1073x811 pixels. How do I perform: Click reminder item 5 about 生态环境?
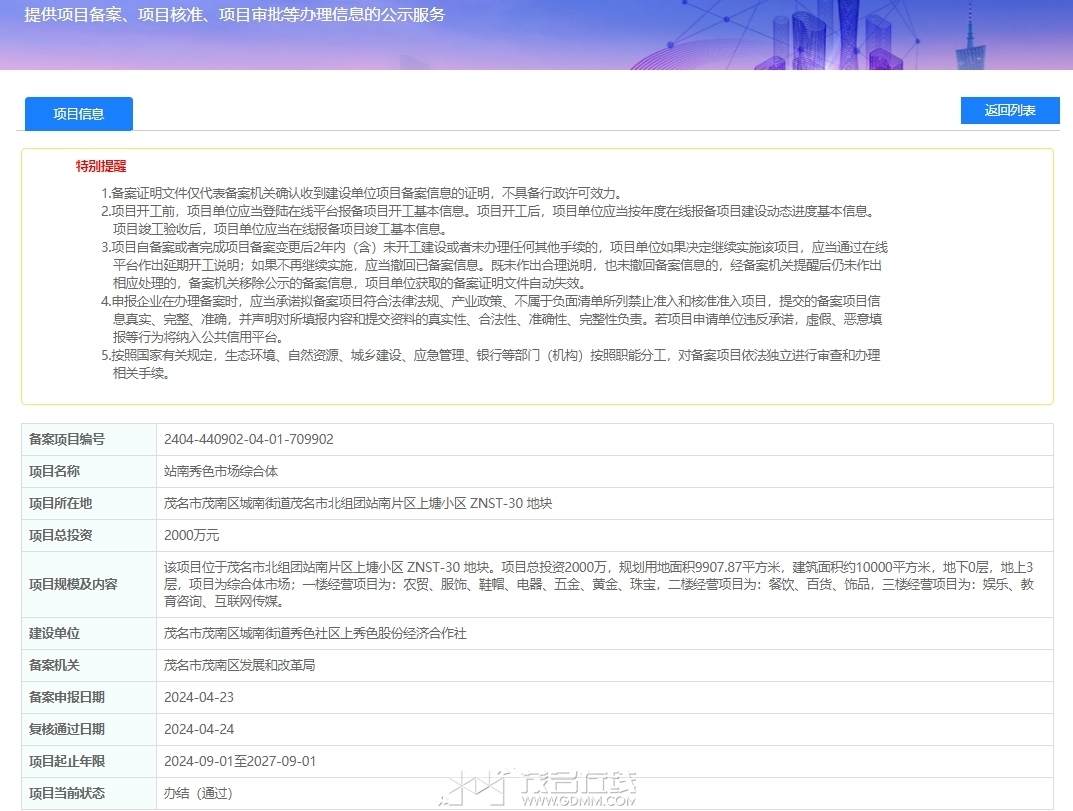[491, 364]
